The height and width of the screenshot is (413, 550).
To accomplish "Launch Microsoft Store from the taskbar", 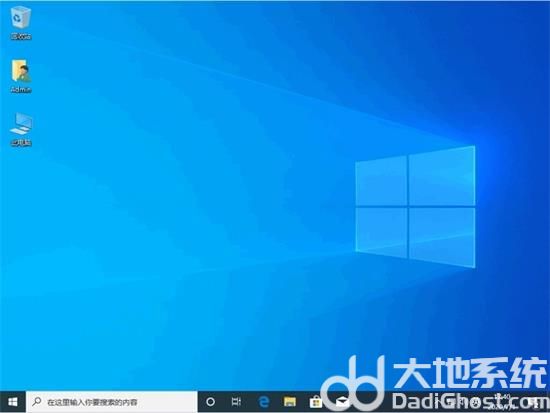I will point(316,402).
